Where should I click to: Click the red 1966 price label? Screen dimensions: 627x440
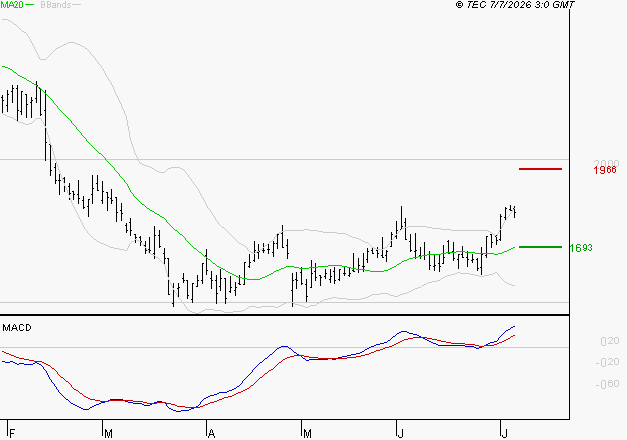[605, 170]
